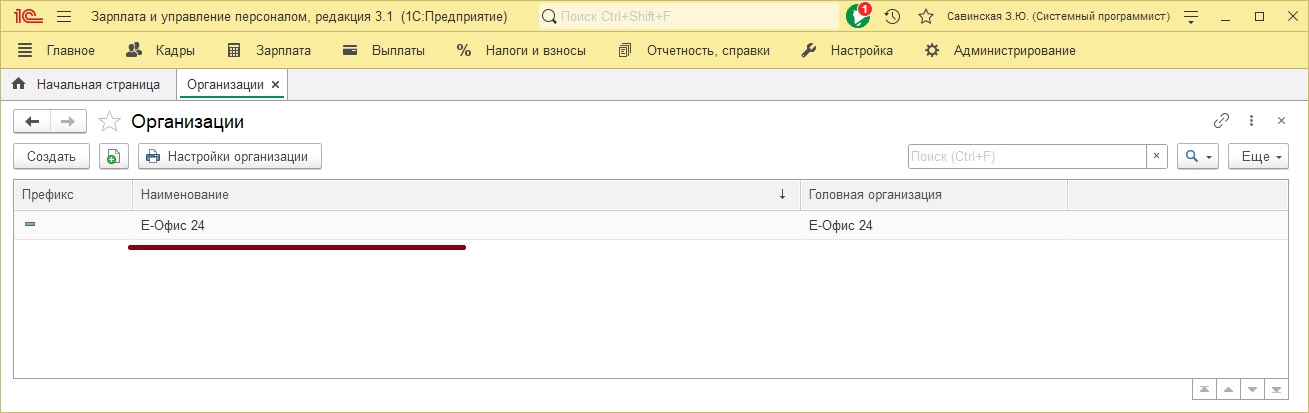
Task: Close the Организации form with x
Action: pos(1280,120)
